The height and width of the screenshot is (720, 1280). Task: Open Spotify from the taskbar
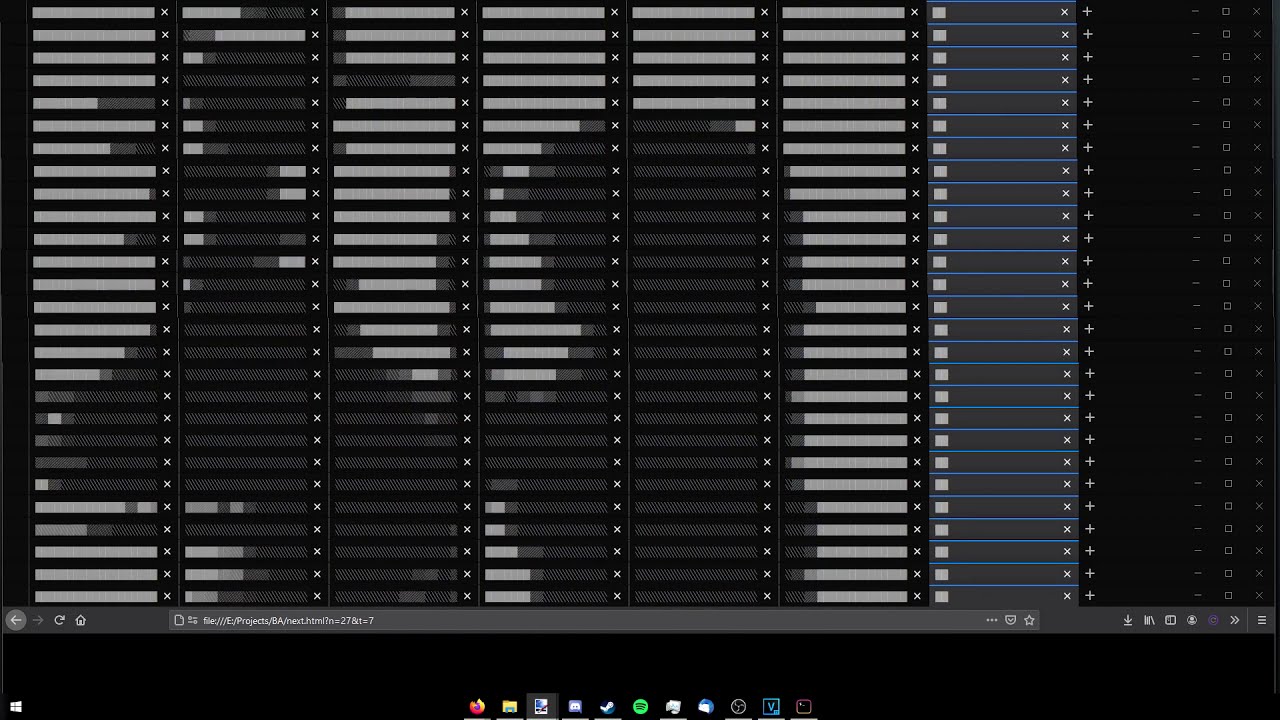[640, 707]
